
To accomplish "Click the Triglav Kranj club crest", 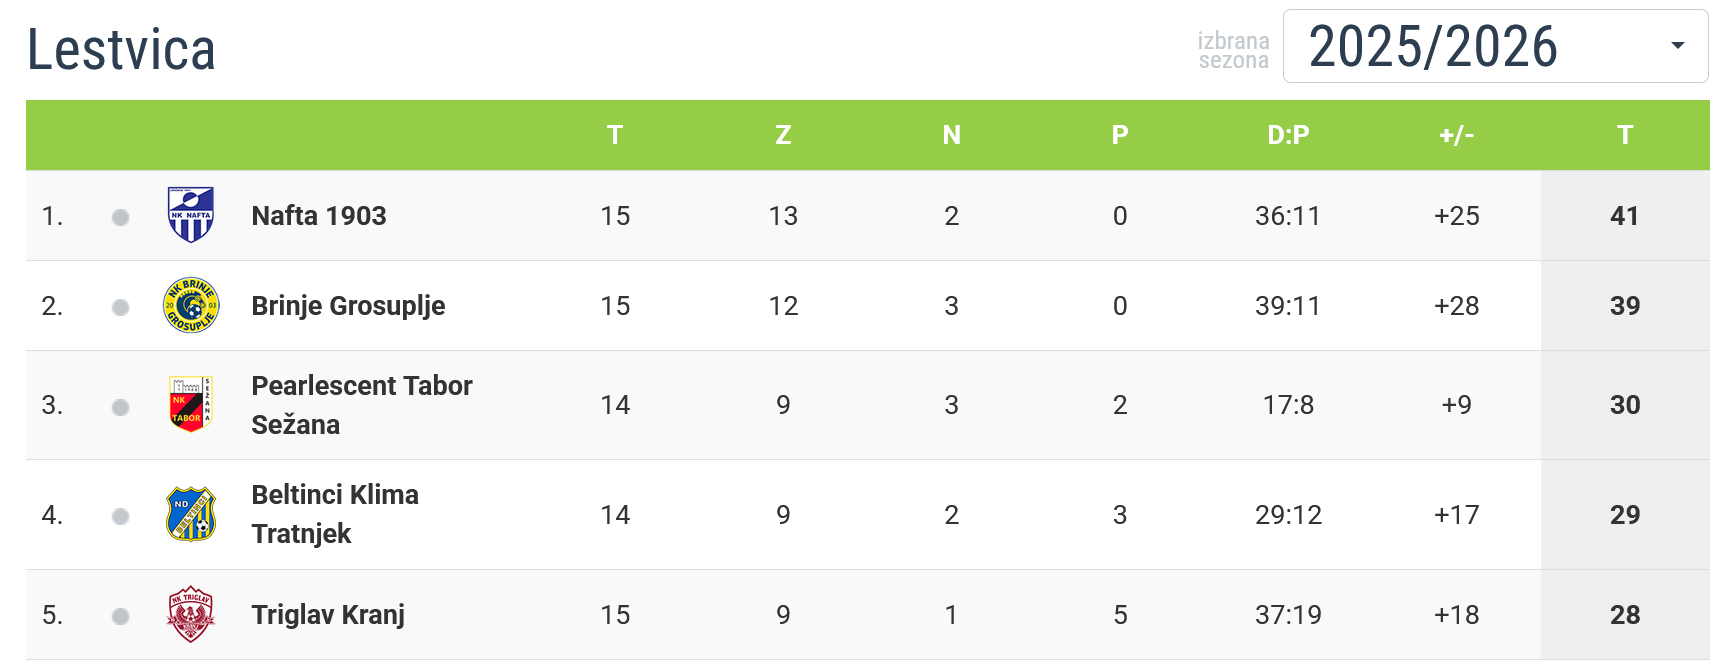I will click(x=190, y=614).
